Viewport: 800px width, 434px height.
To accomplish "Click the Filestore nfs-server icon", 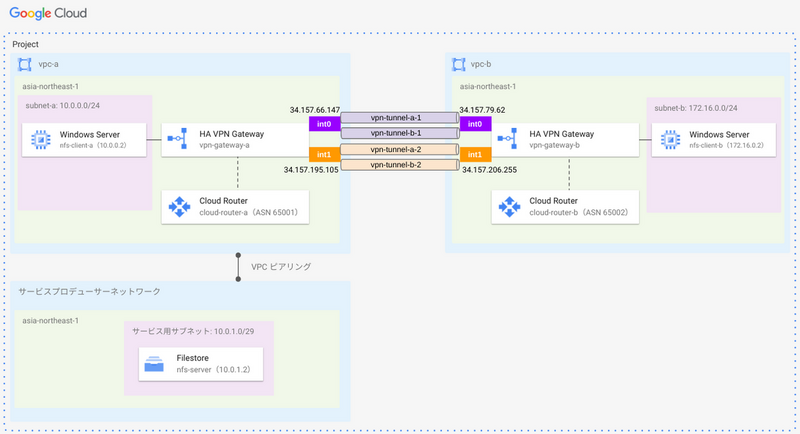I will click(154, 364).
